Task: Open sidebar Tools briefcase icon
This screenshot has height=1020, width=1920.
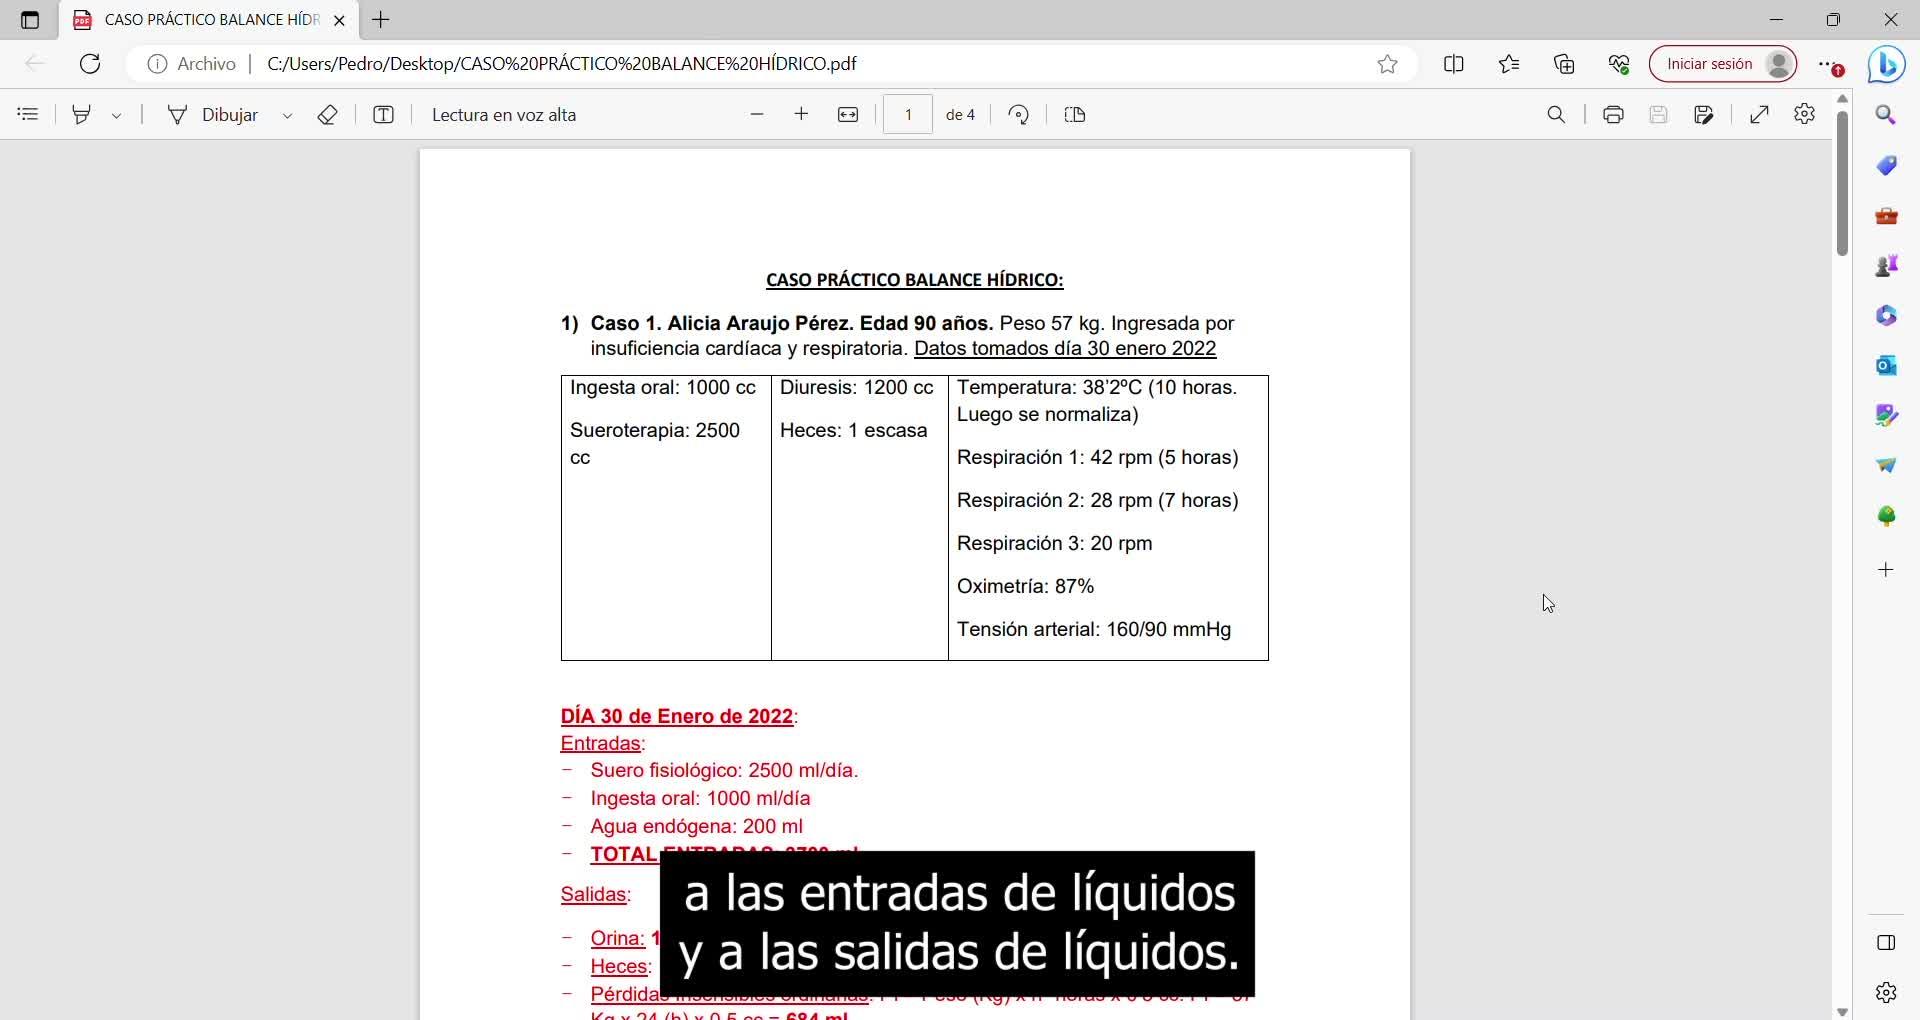Action: pyautogui.click(x=1887, y=215)
